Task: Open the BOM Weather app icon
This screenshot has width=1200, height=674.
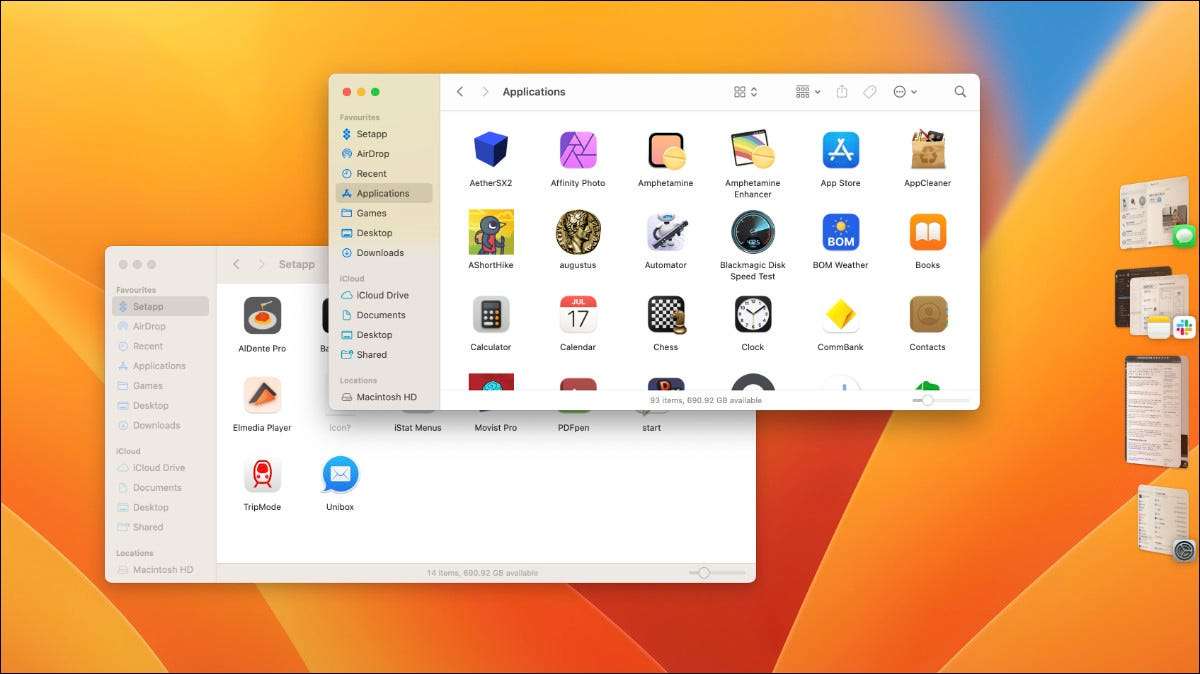Action: pyautogui.click(x=841, y=232)
